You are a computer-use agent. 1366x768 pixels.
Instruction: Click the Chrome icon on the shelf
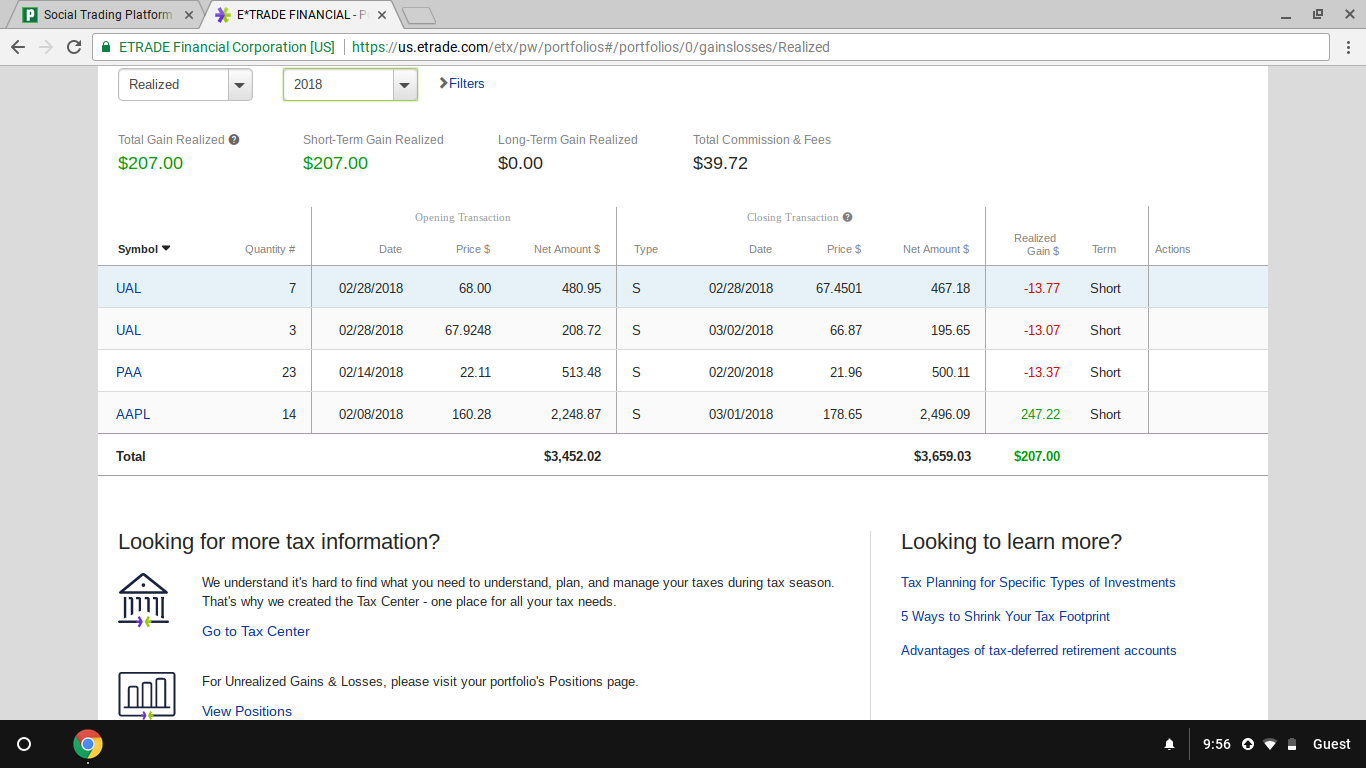88,744
